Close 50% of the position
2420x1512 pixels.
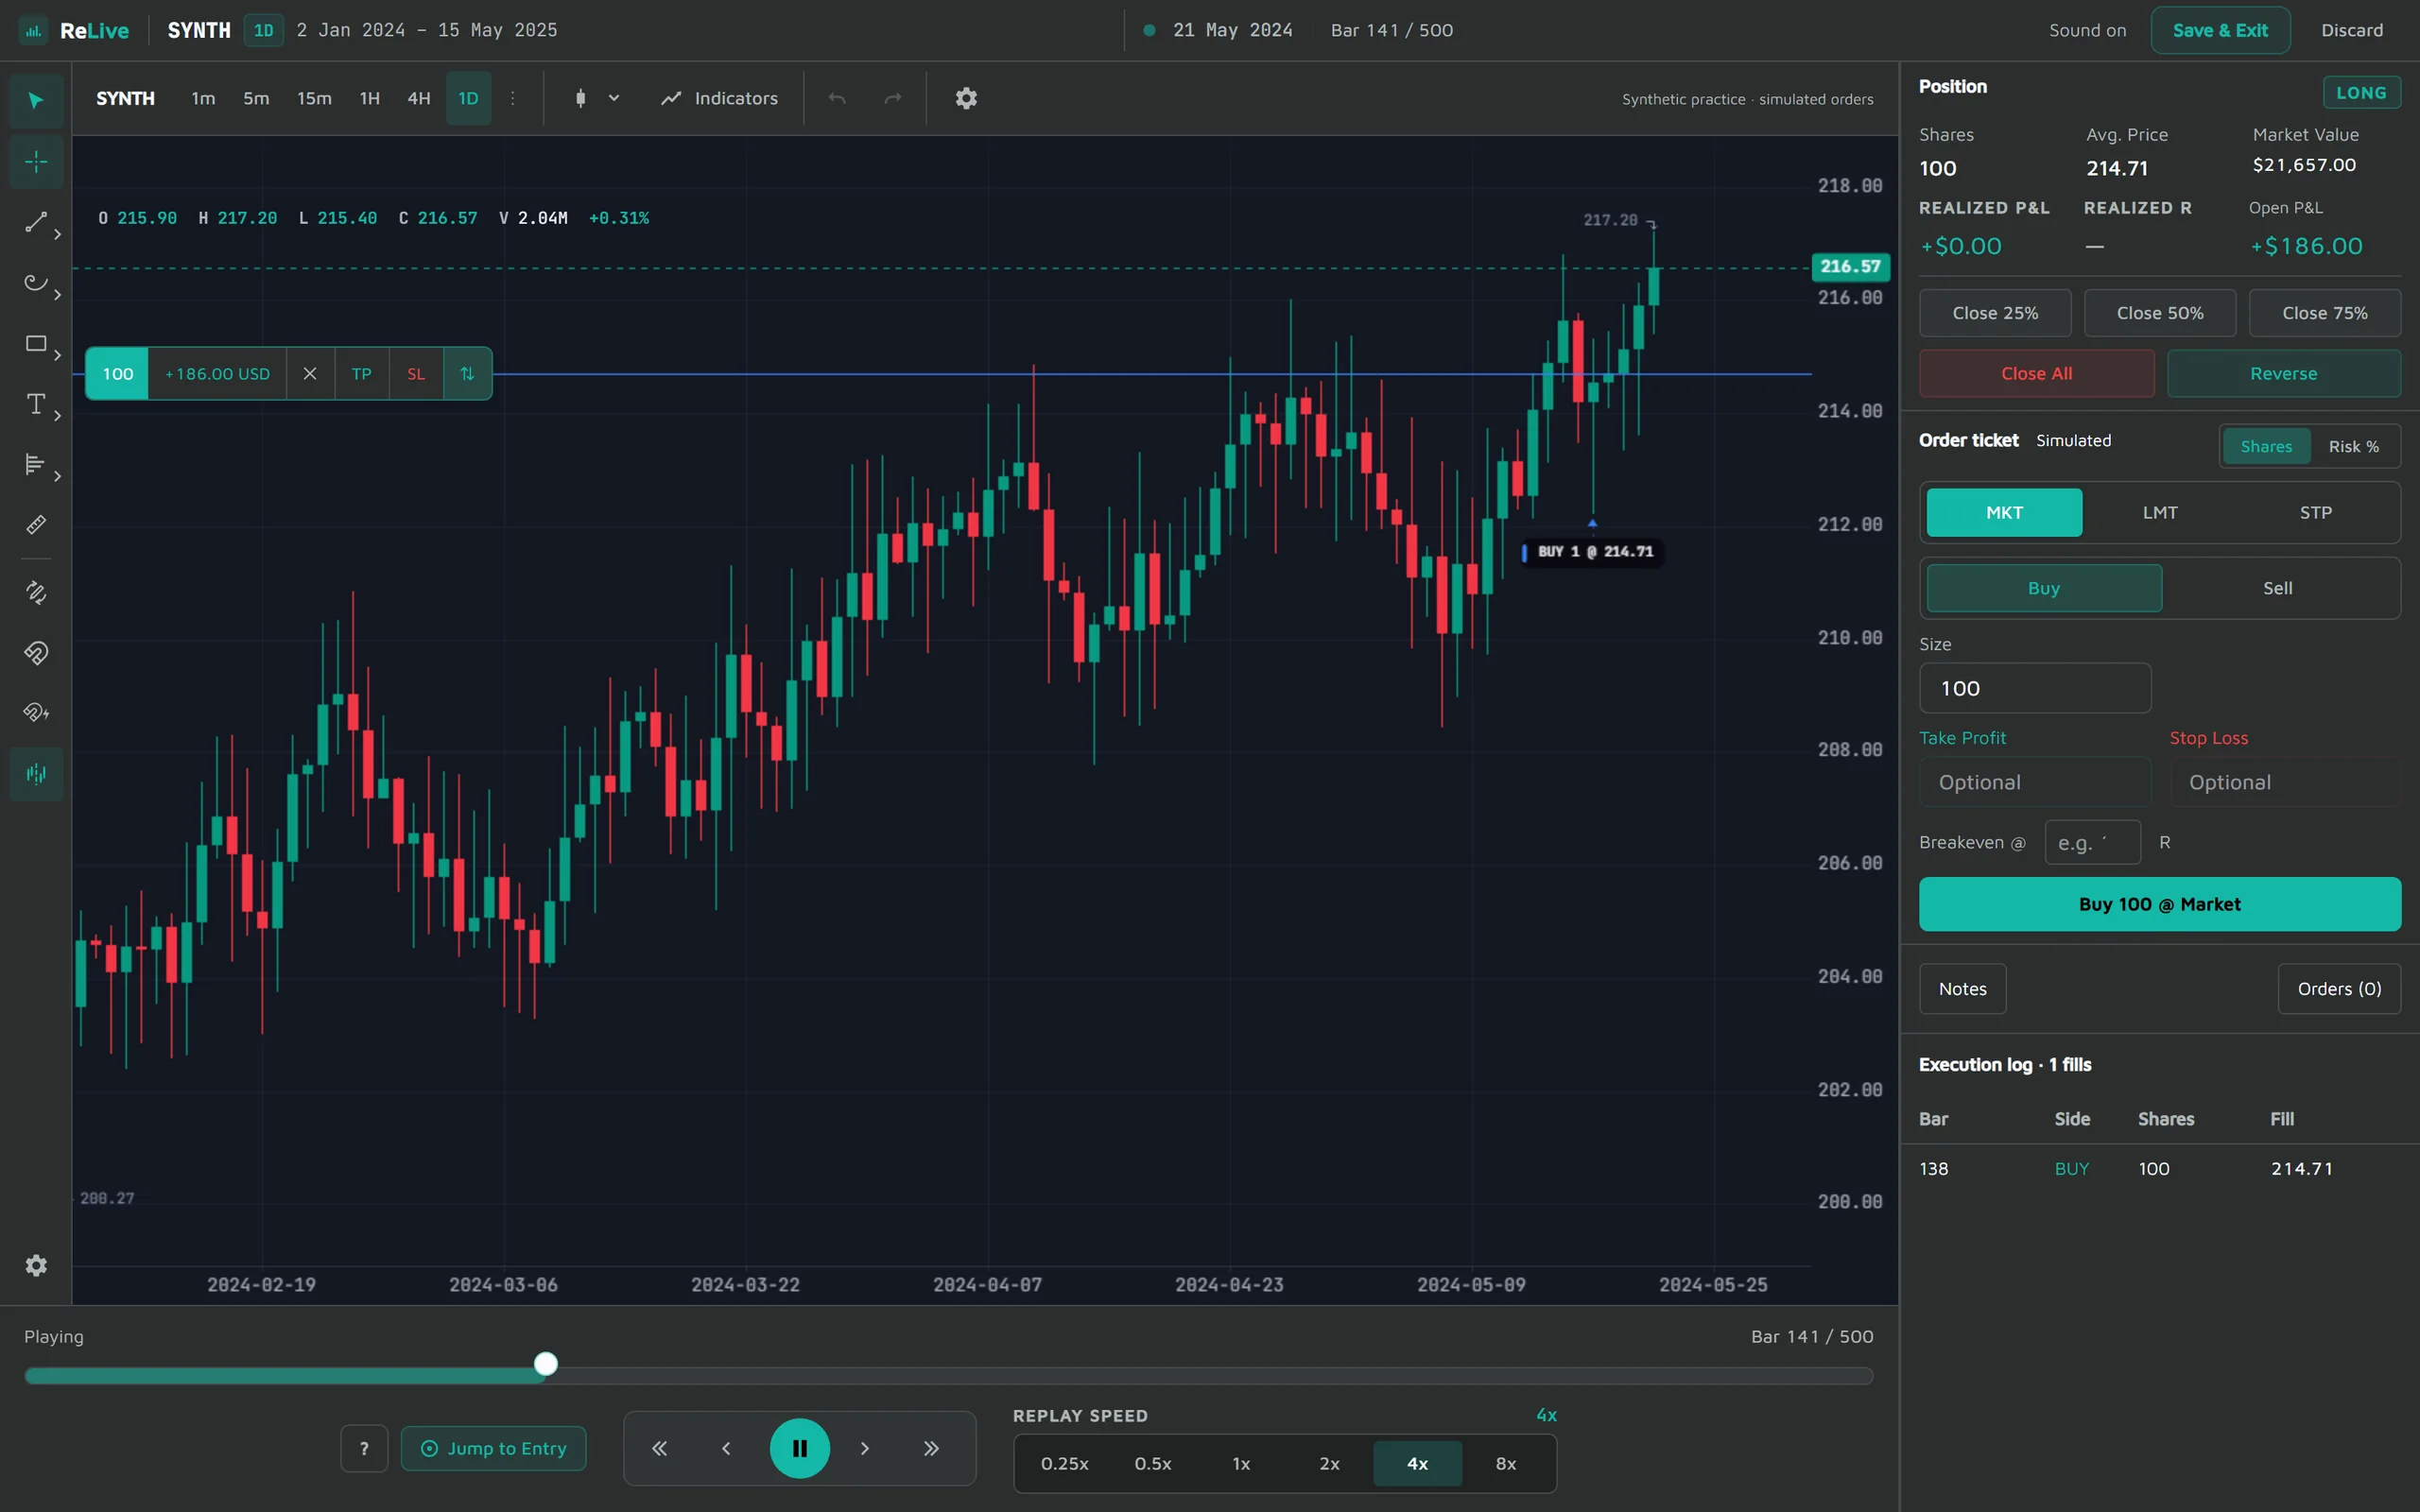coord(2160,313)
